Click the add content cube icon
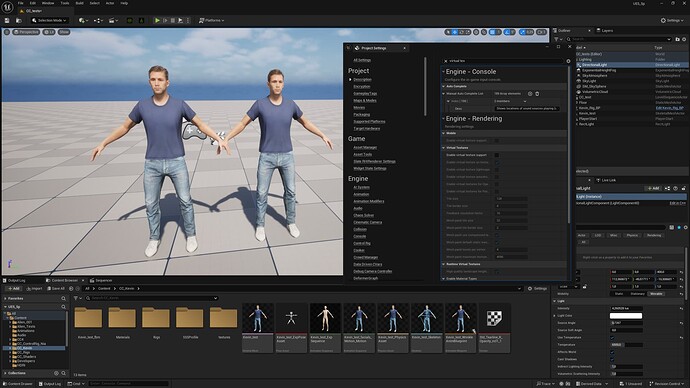This screenshot has width=690, height=388. coord(82,20)
